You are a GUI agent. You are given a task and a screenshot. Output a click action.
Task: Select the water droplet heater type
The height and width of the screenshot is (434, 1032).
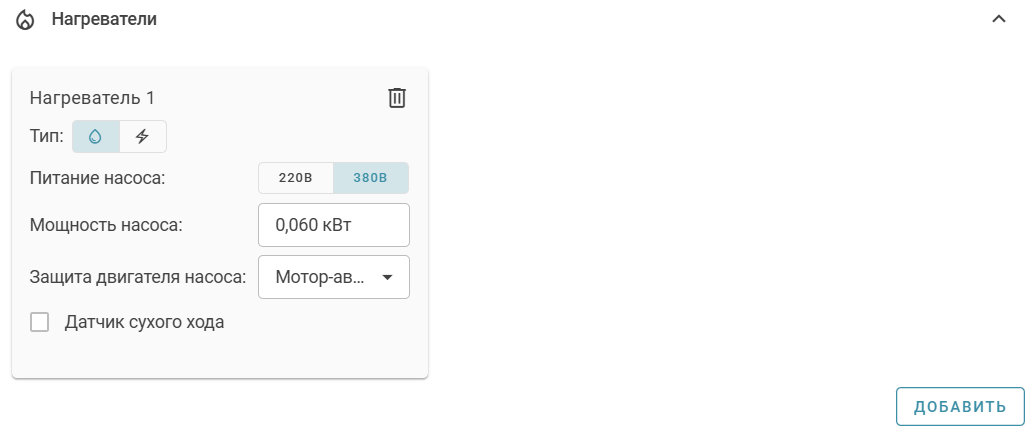(96, 136)
